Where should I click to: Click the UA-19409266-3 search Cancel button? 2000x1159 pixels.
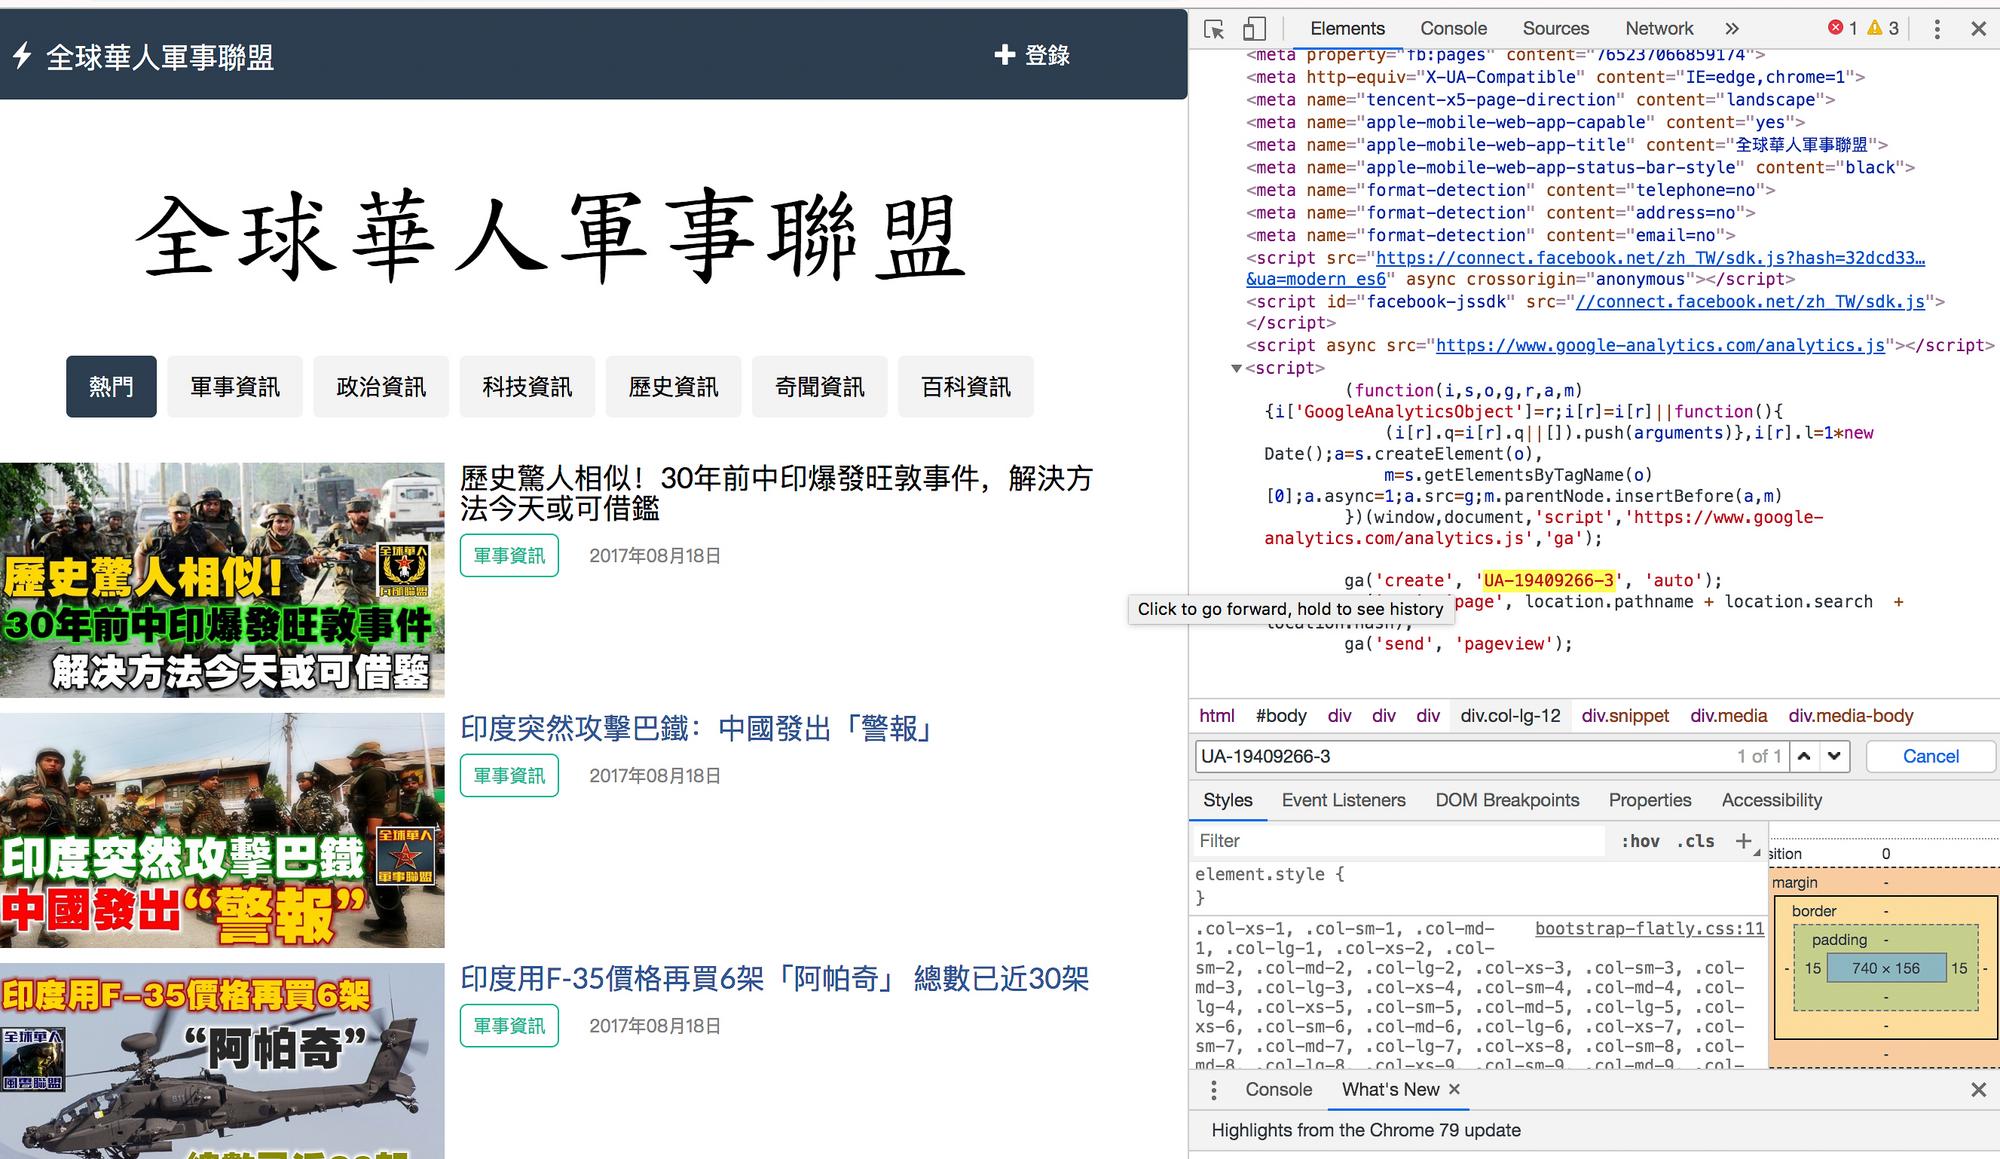click(1930, 756)
